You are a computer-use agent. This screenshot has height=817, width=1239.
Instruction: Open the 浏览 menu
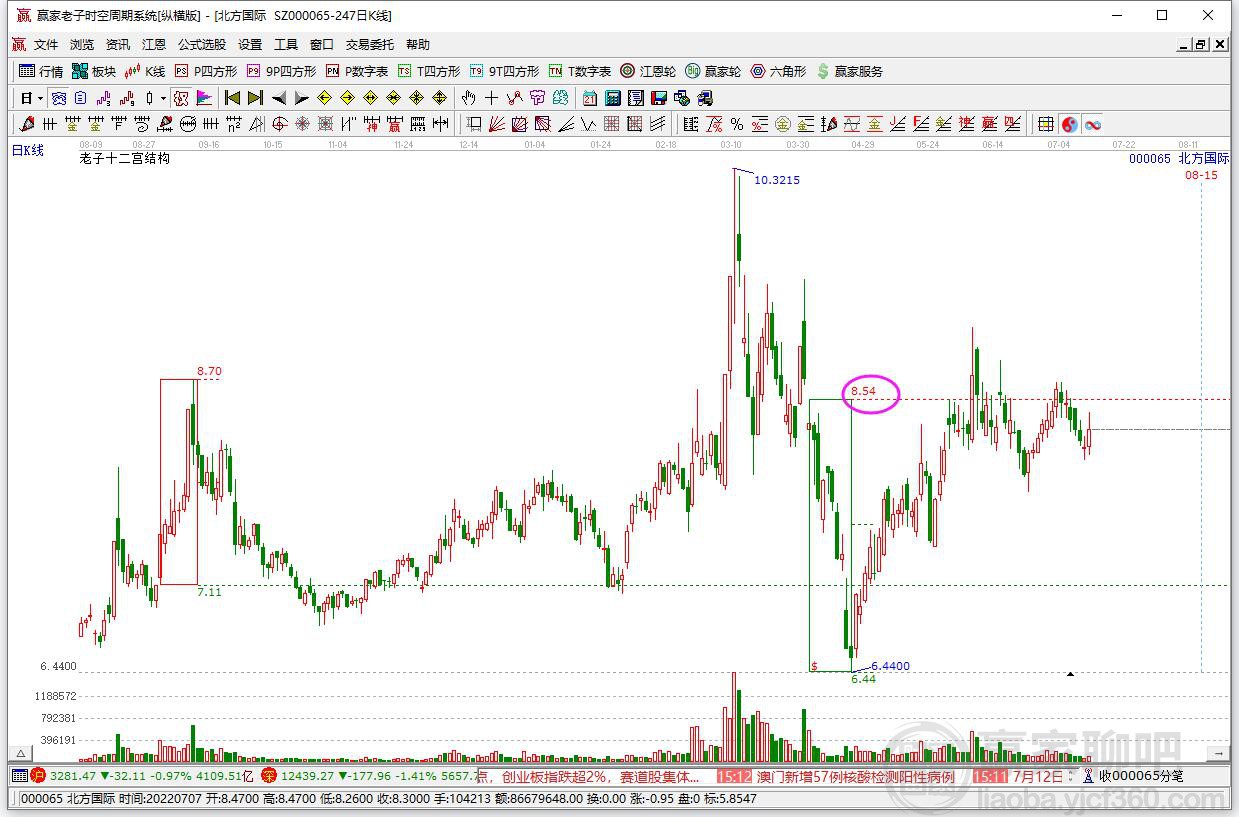[82, 45]
